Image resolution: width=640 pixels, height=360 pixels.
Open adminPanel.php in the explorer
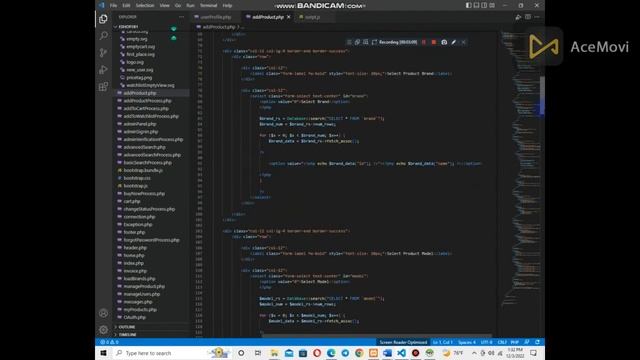click(140, 124)
